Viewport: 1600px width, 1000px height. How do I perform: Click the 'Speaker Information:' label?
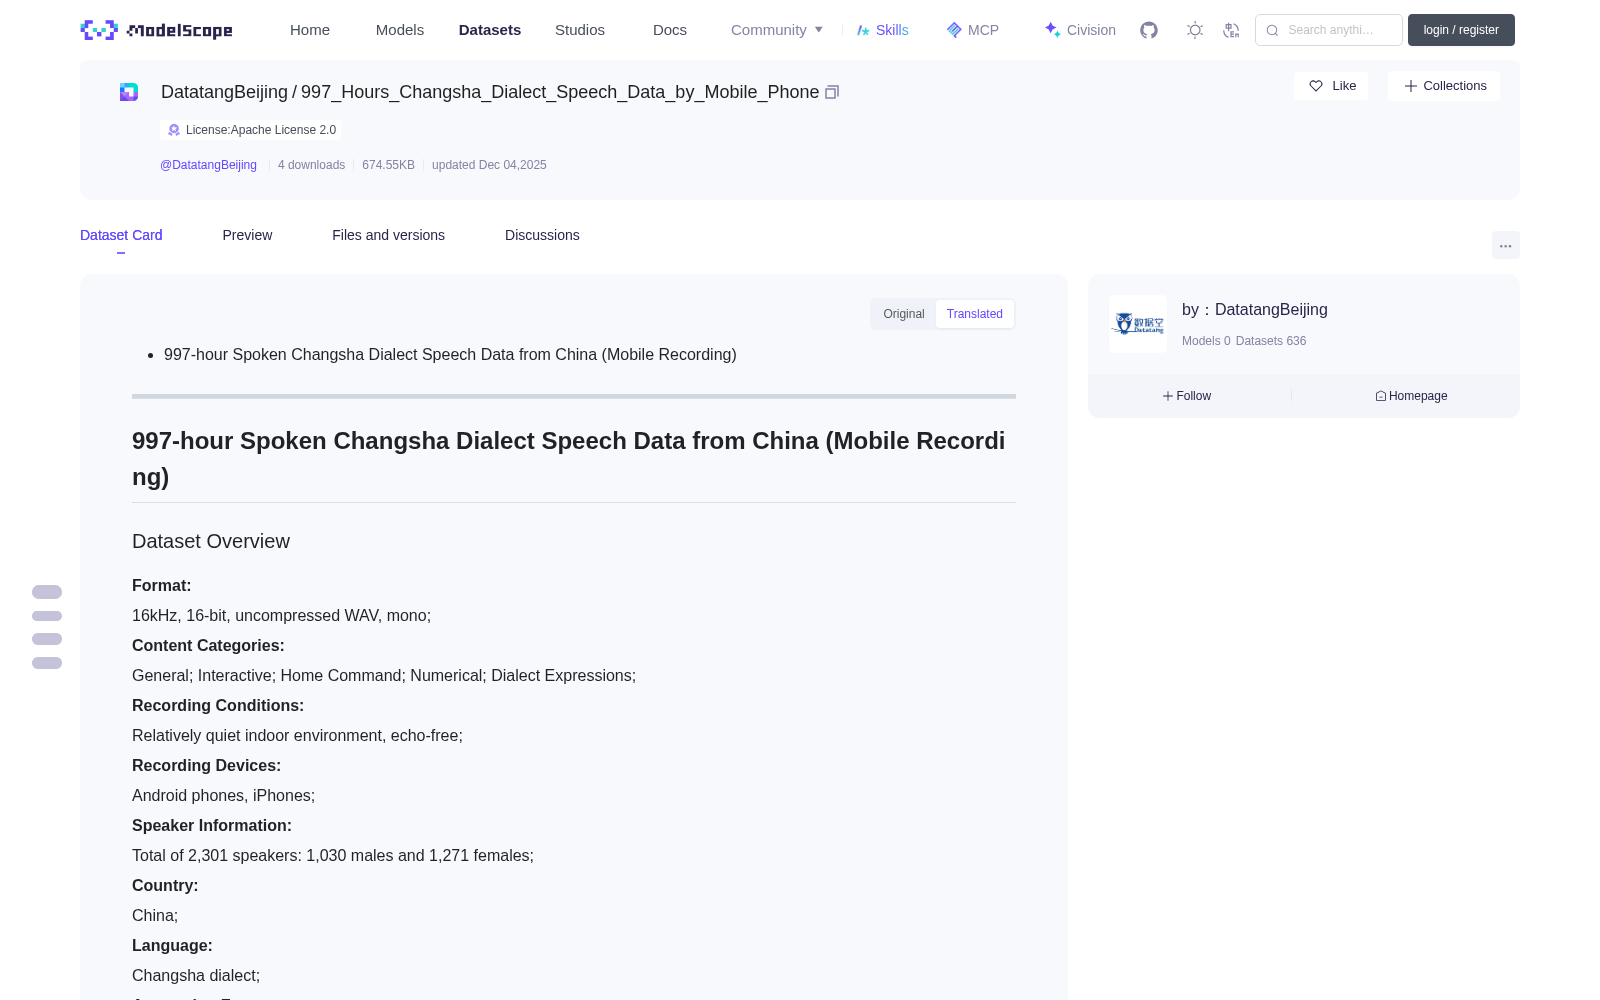(212, 826)
